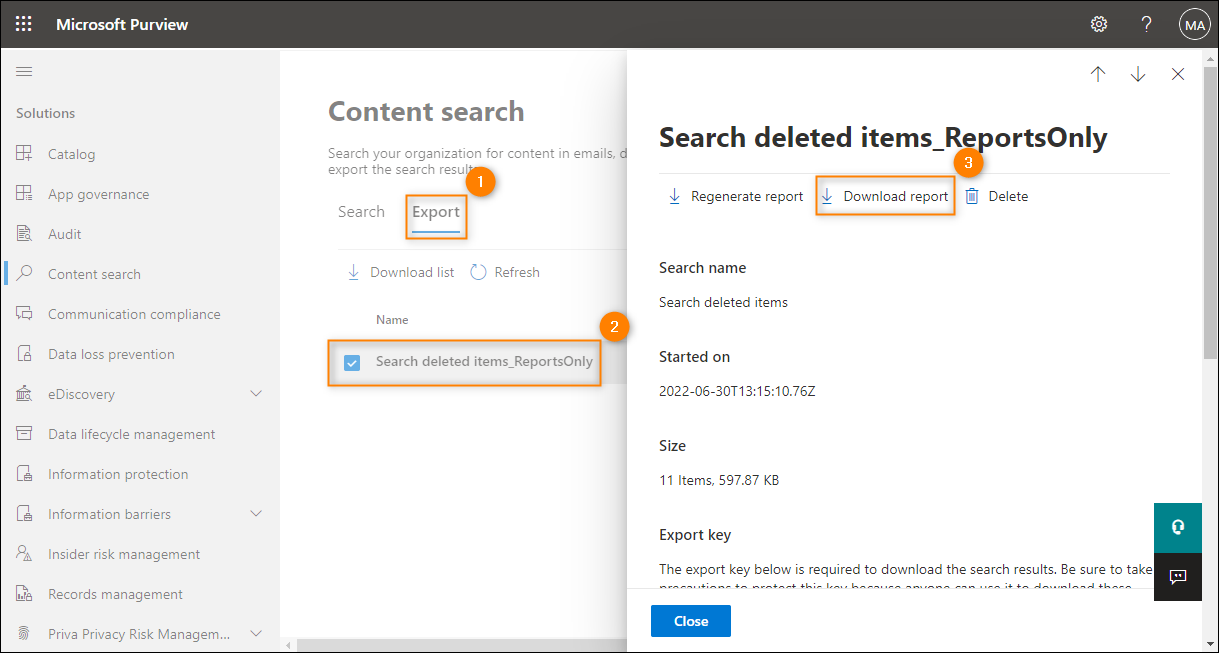
Task: Click the Communication compliance icon
Action: (x=24, y=314)
